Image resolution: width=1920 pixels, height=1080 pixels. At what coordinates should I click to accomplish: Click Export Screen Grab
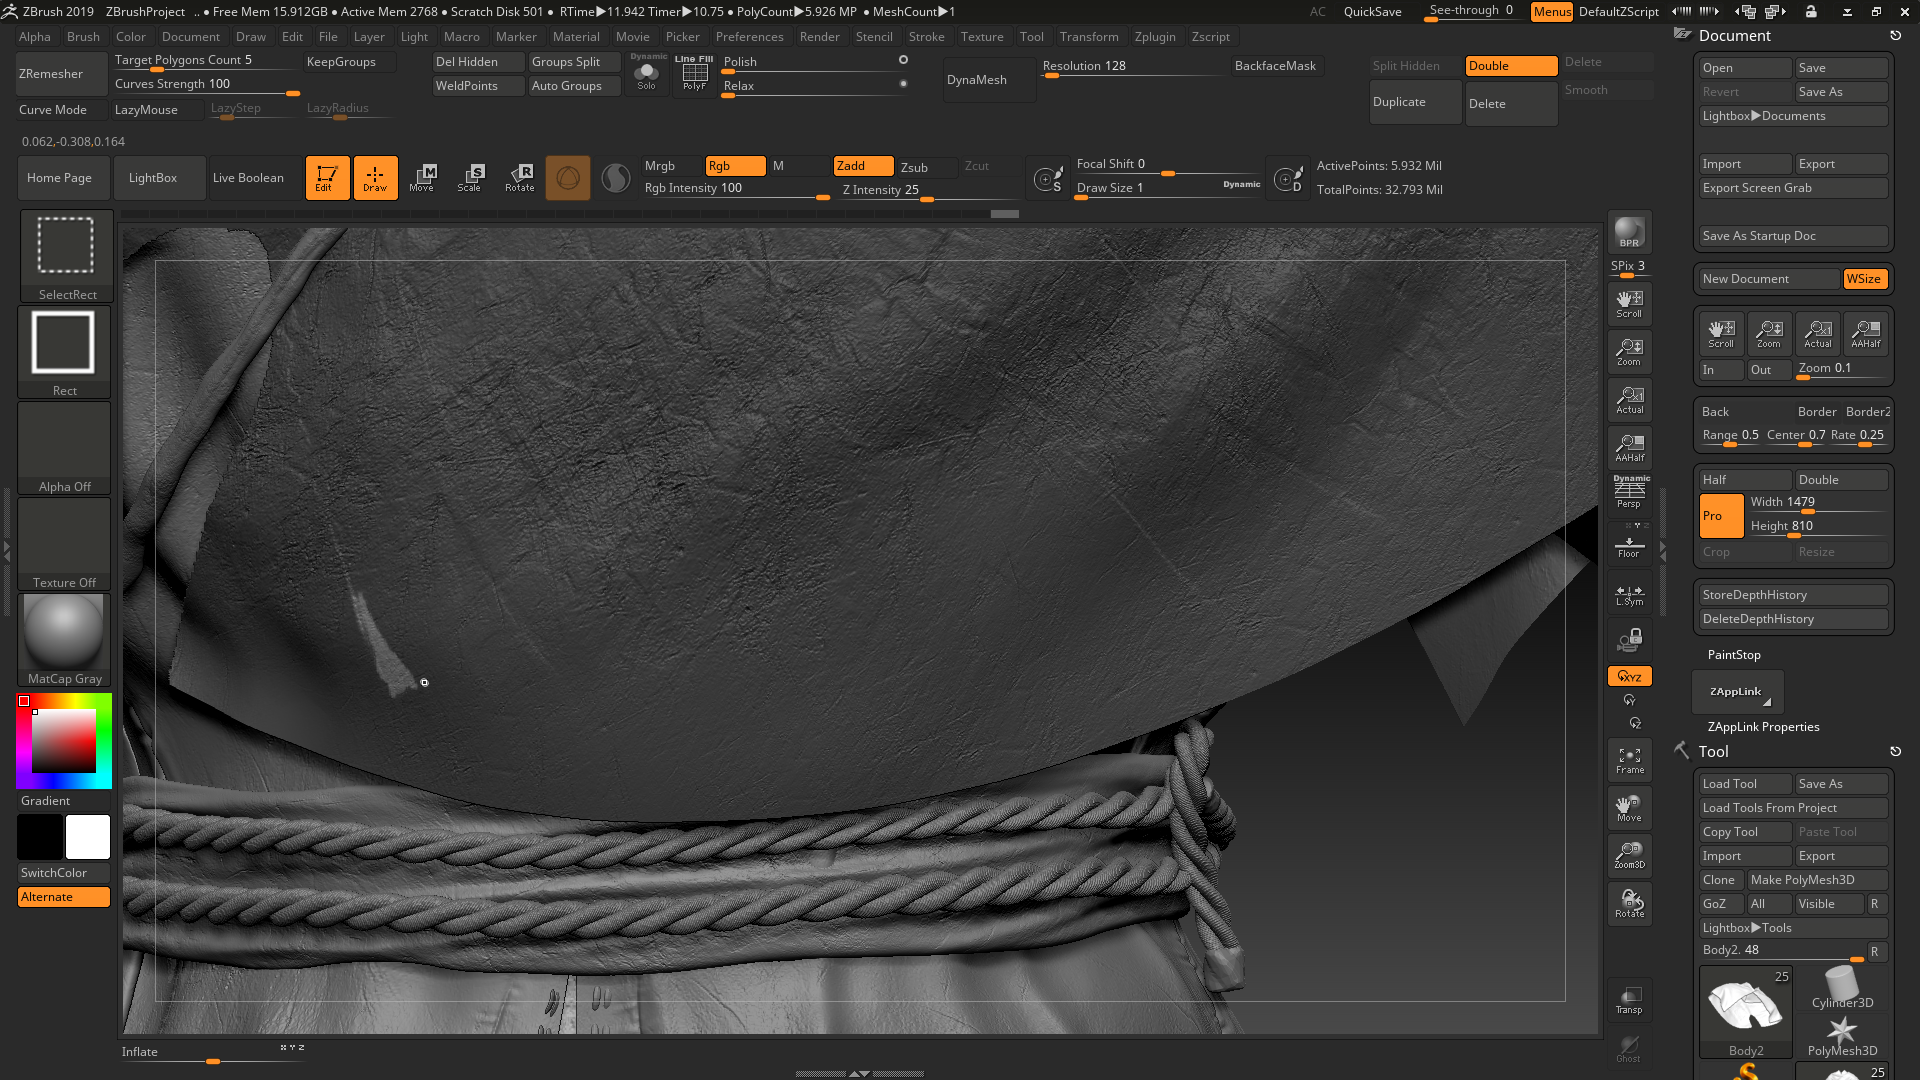click(x=1793, y=188)
